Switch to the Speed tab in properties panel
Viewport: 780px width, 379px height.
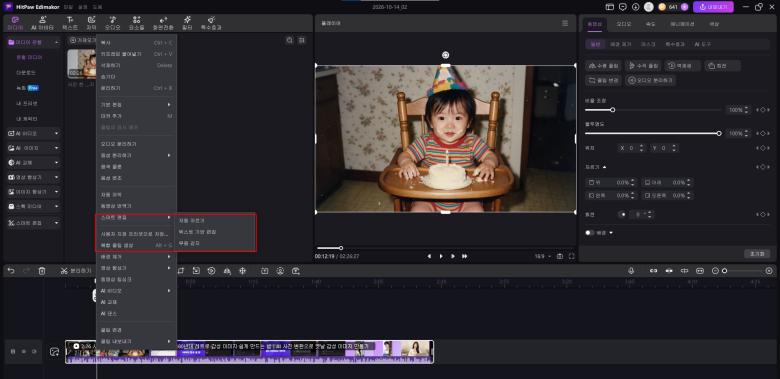pos(650,23)
